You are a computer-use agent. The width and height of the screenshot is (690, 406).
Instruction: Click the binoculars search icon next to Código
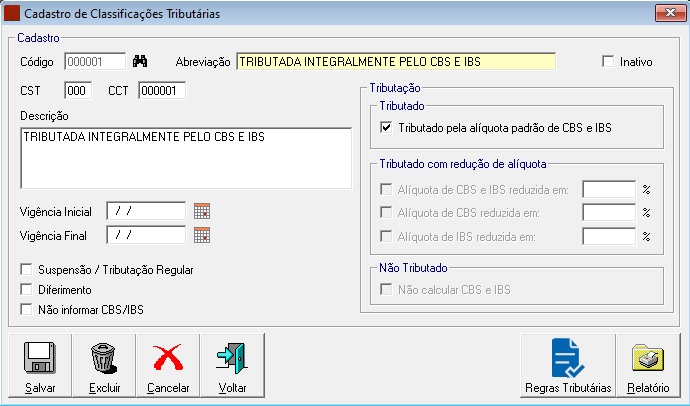point(140,62)
